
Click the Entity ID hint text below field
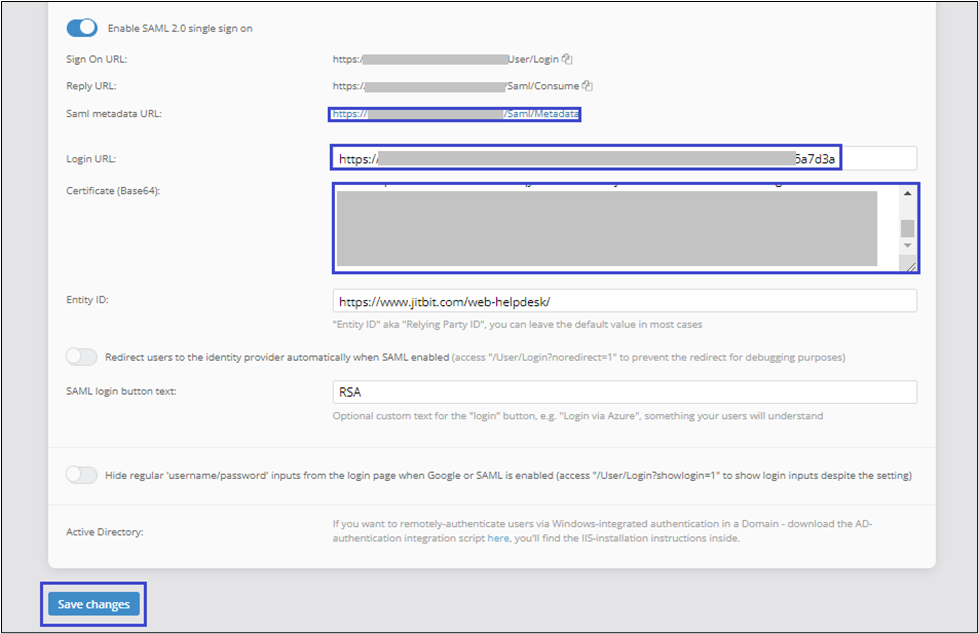coord(517,324)
